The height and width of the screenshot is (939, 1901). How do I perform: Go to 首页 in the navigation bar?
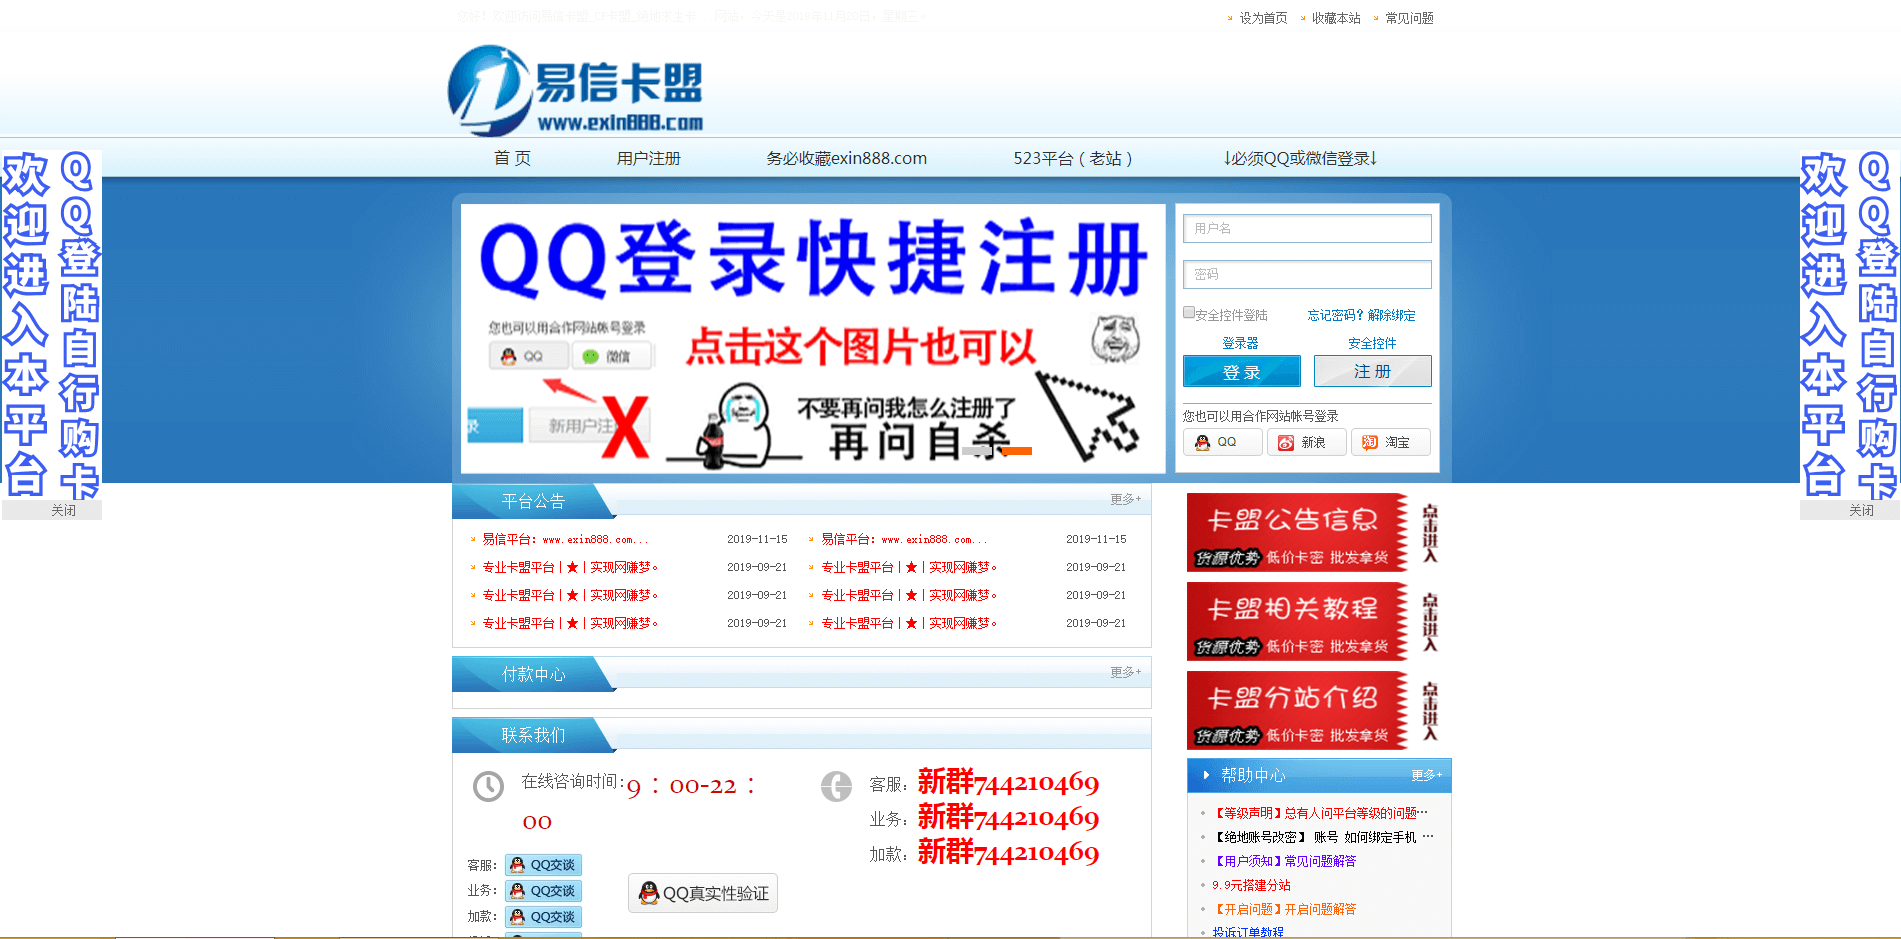512,158
